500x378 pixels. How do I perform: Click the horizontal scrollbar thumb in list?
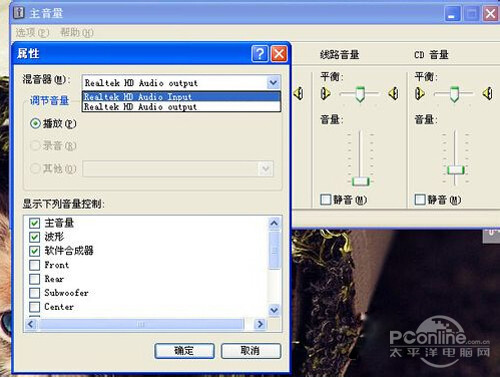pos(141,324)
